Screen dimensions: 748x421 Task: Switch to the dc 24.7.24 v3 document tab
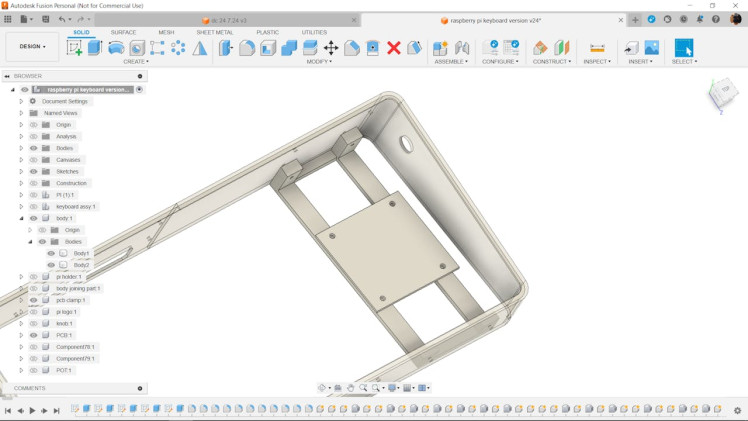(x=228, y=21)
